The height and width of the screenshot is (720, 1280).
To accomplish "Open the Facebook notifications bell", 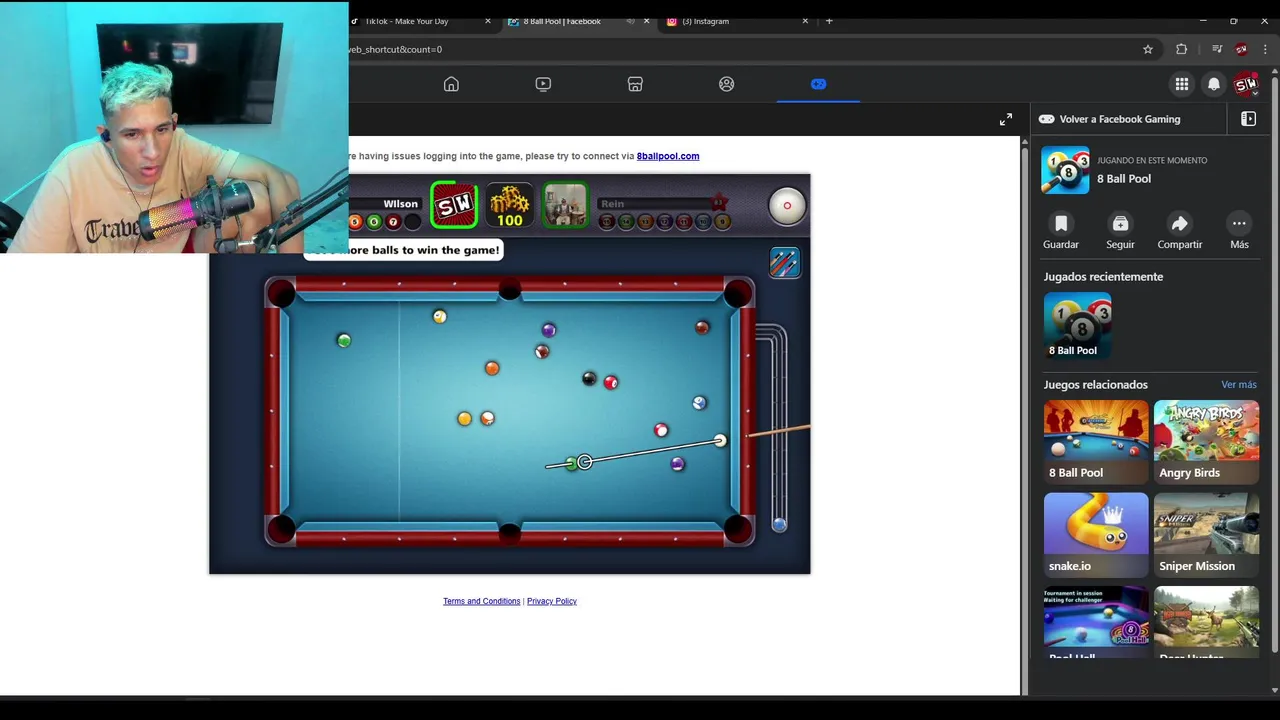I will point(1214,85).
